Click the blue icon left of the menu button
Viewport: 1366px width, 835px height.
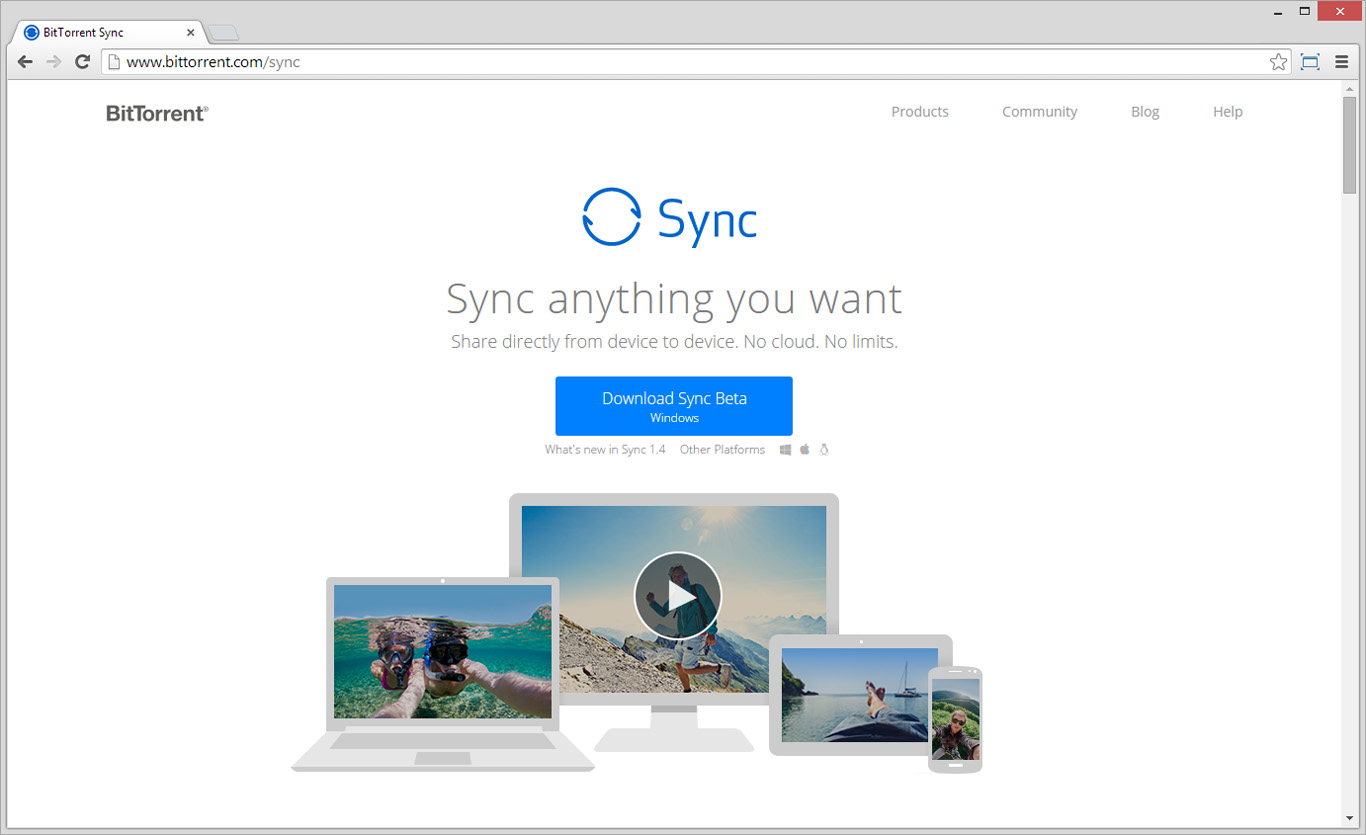(1310, 62)
